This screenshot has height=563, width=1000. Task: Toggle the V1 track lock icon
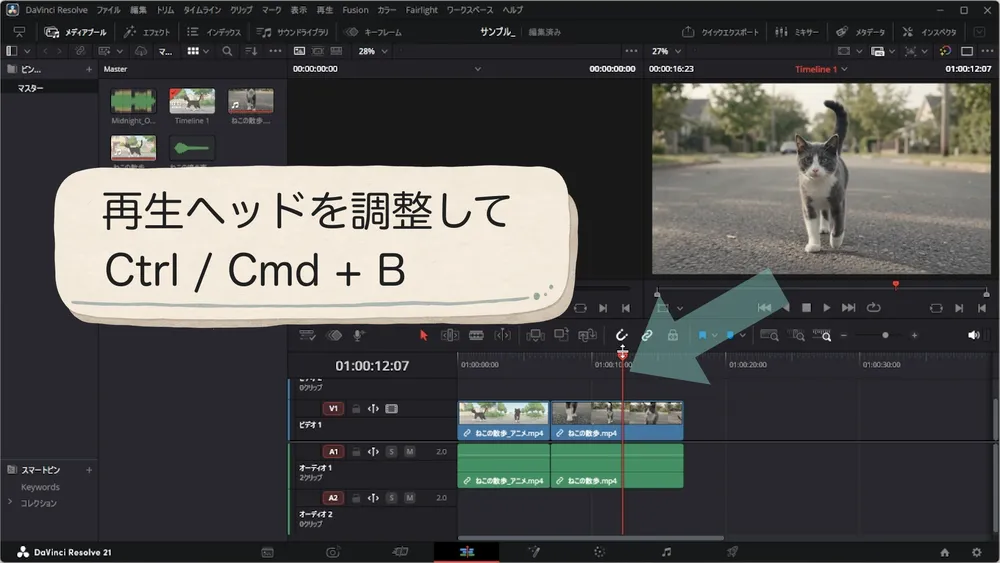coord(356,409)
